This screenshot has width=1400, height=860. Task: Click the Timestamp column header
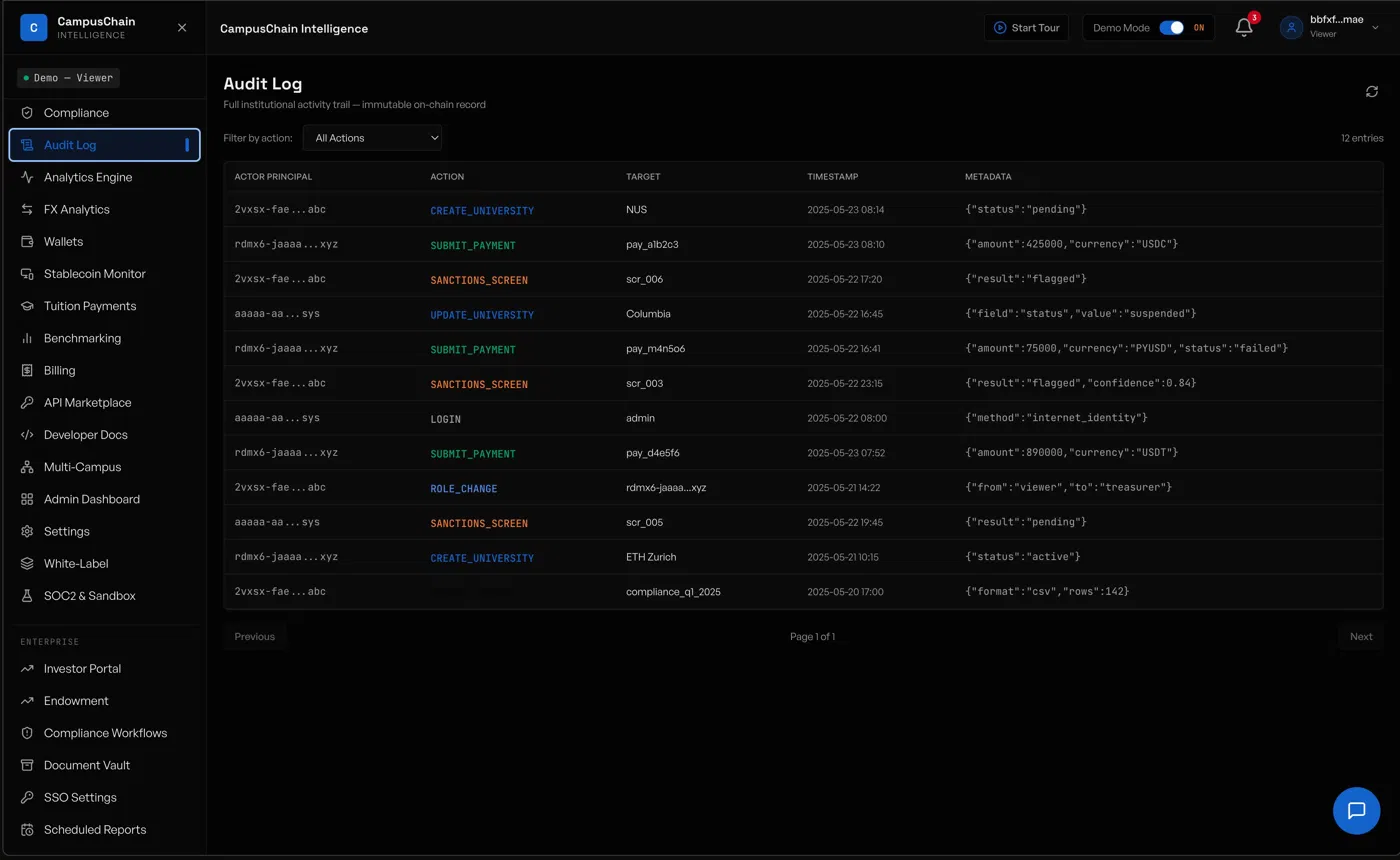(833, 177)
